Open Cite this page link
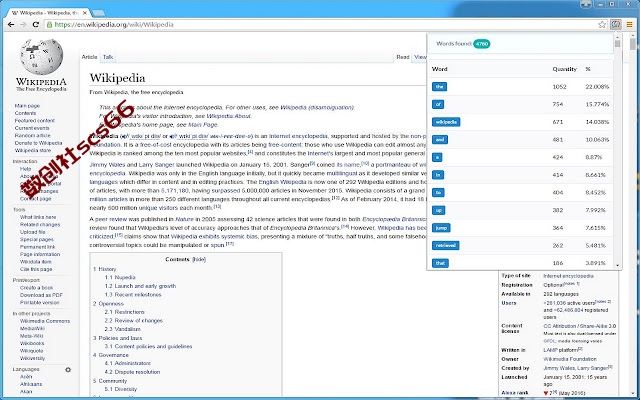The height and width of the screenshot is (400, 640). 36,269
